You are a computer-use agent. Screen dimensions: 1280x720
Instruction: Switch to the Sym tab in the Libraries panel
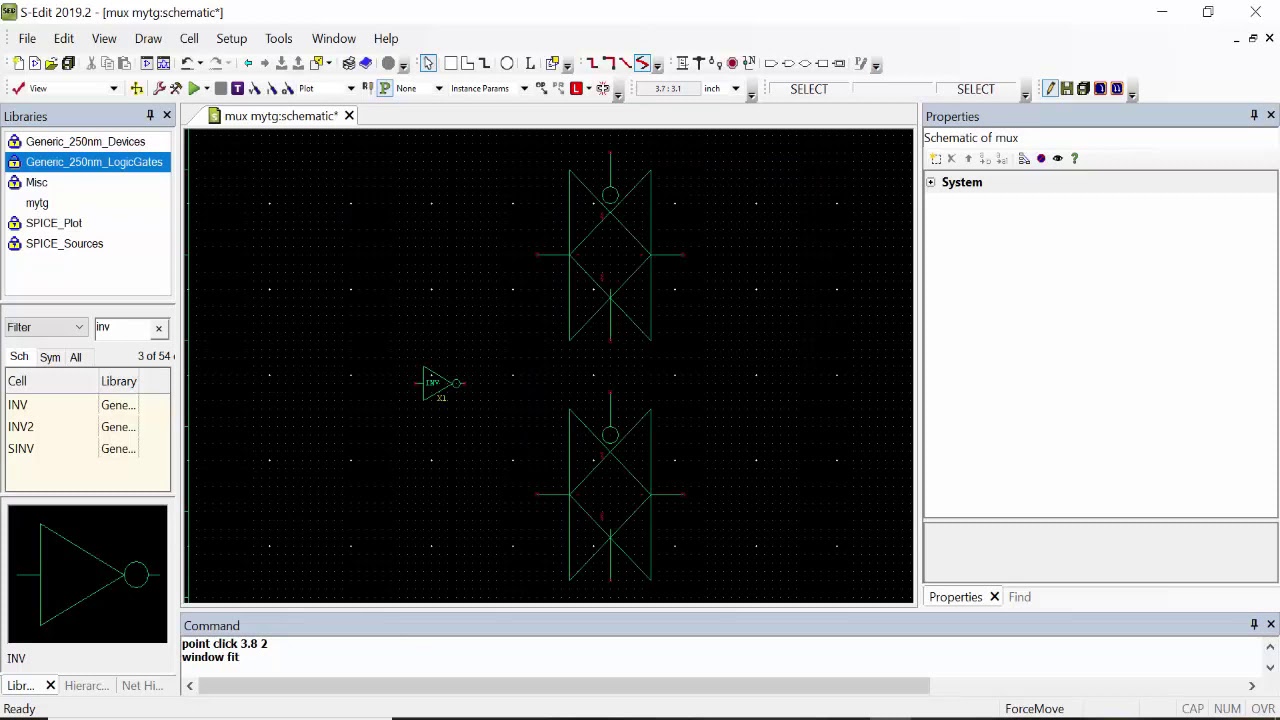50,357
